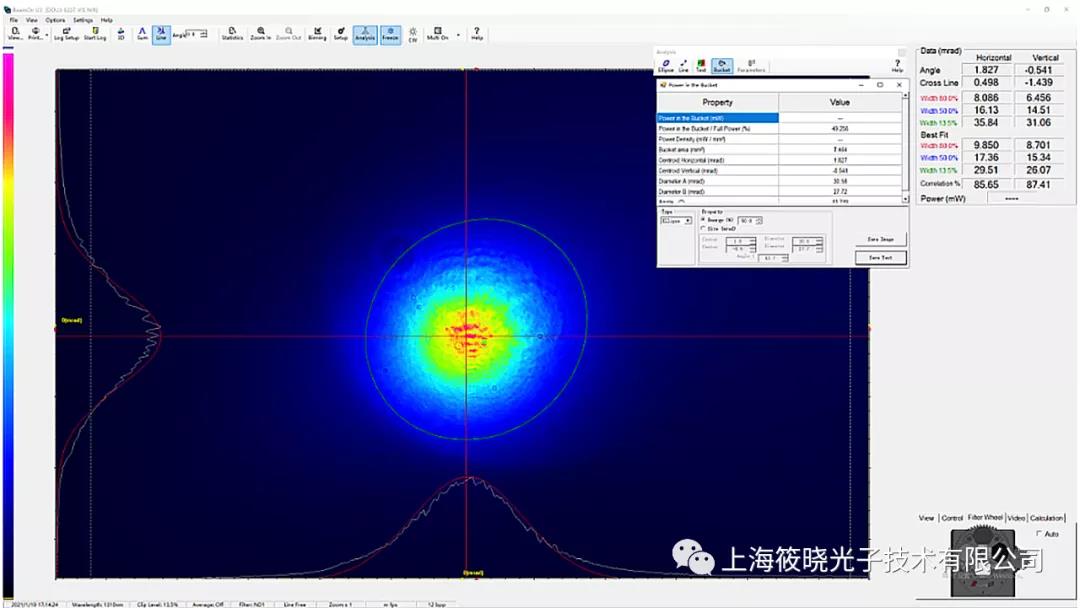Expand the Multi On dropdown arrow
This screenshot has height=608, width=1080.
(458, 34)
